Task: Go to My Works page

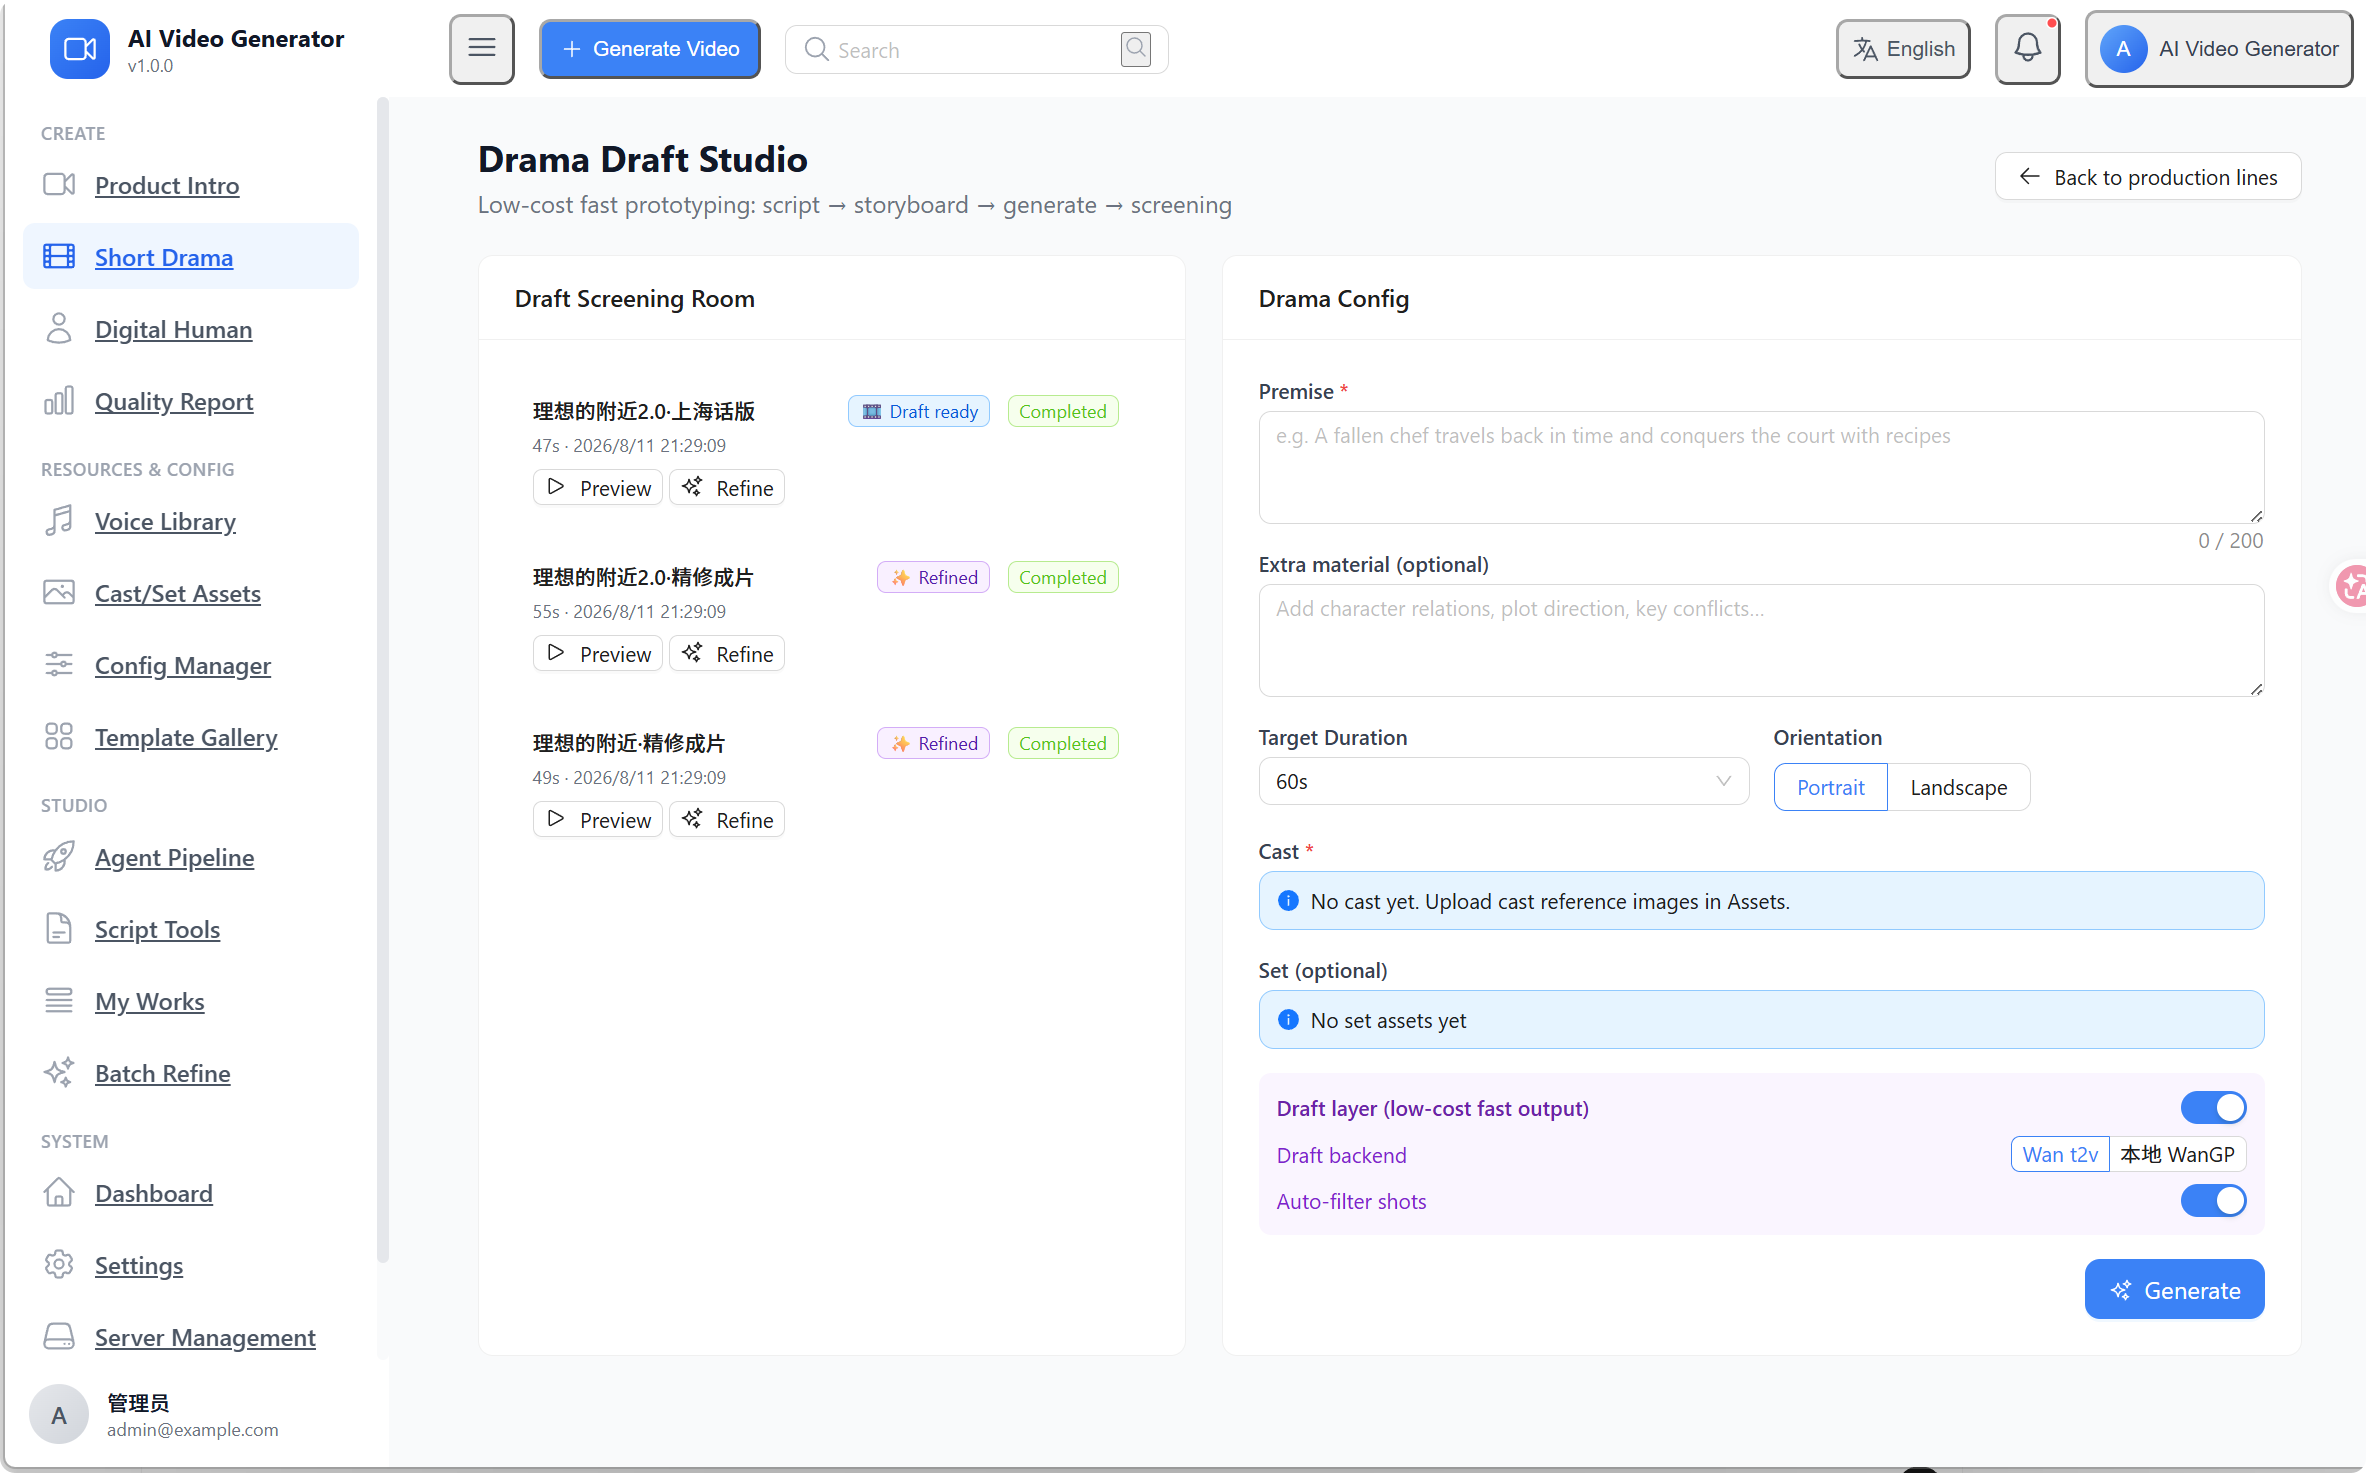Action: [x=149, y=1001]
